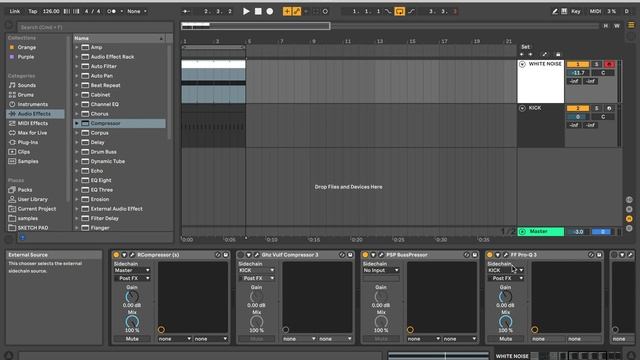Toggle the Loop switch in transport
Viewport: 640px width, 360px height.
pos(400,11)
